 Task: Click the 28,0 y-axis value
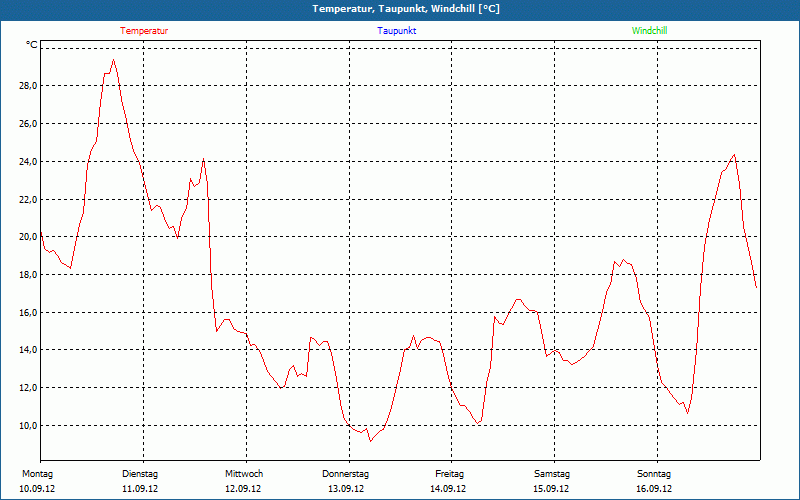(x=28, y=86)
